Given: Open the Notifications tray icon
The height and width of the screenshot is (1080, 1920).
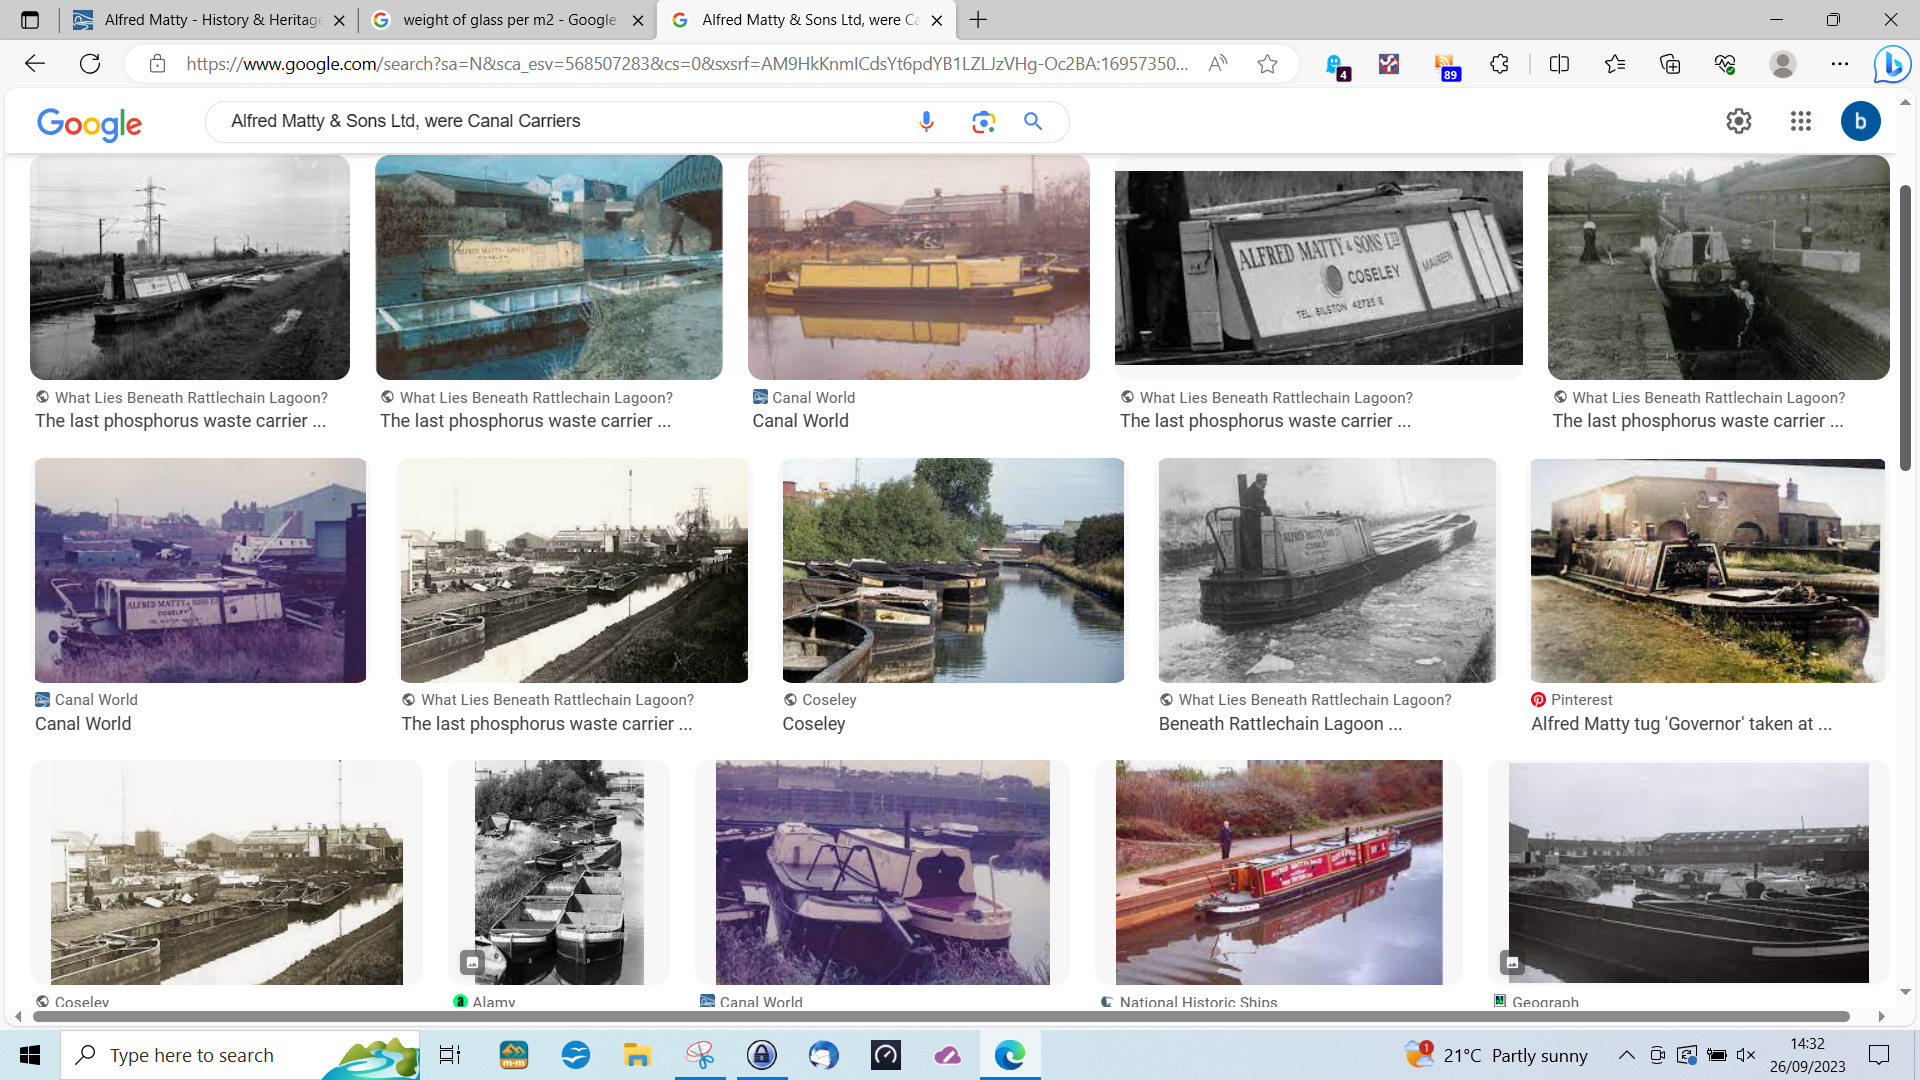Looking at the screenshot, I should pos(1879,1055).
